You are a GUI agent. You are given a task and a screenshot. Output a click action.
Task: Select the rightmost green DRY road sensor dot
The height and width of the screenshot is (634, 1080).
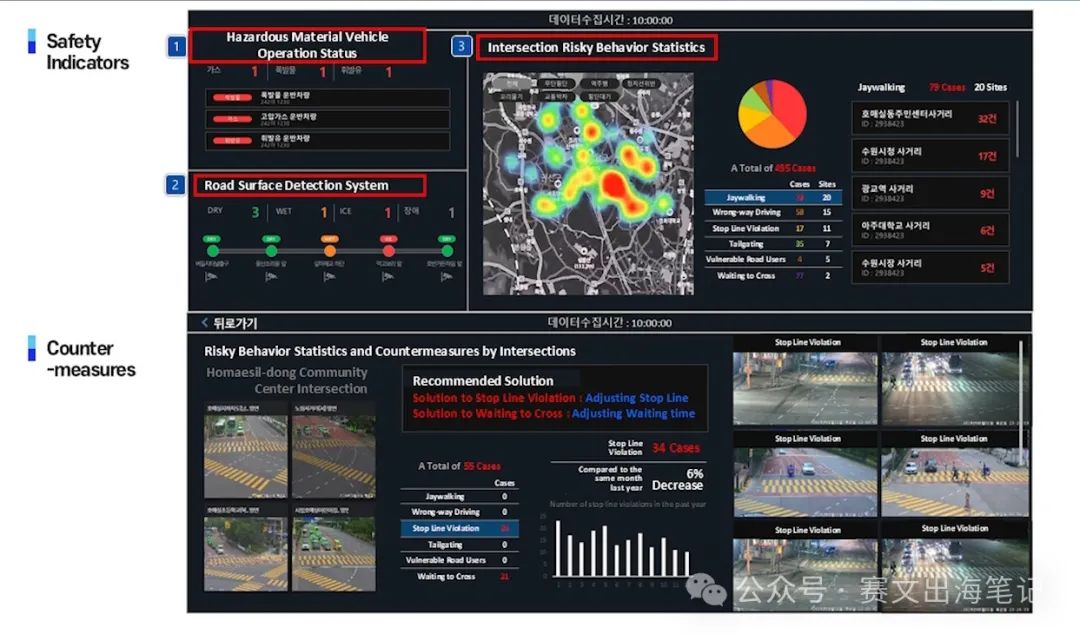tap(447, 251)
